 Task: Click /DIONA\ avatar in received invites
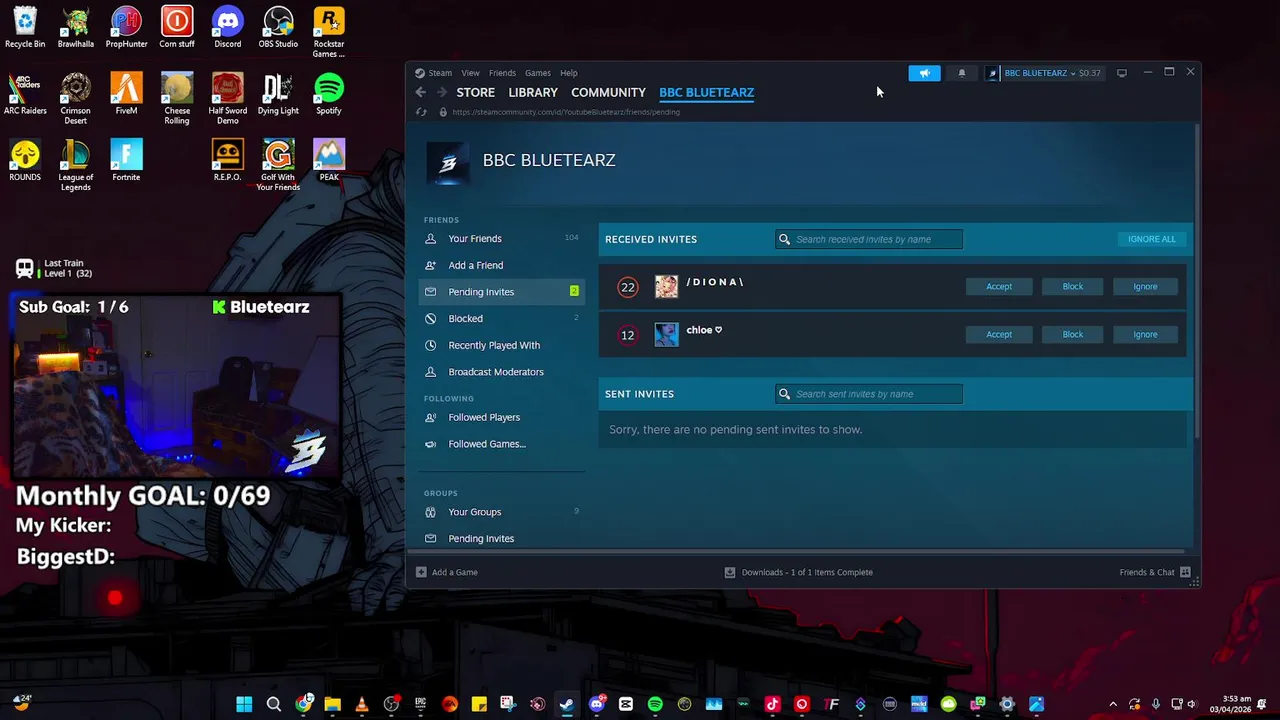[x=666, y=287]
